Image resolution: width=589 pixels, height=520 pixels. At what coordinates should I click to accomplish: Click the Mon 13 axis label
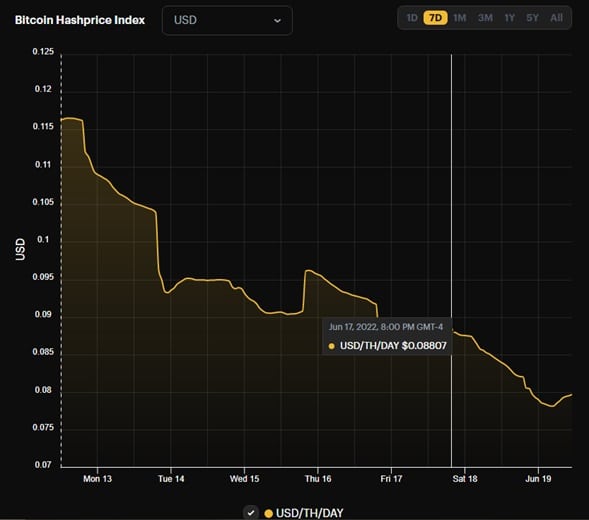pyautogui.click(x=97, y=479)
